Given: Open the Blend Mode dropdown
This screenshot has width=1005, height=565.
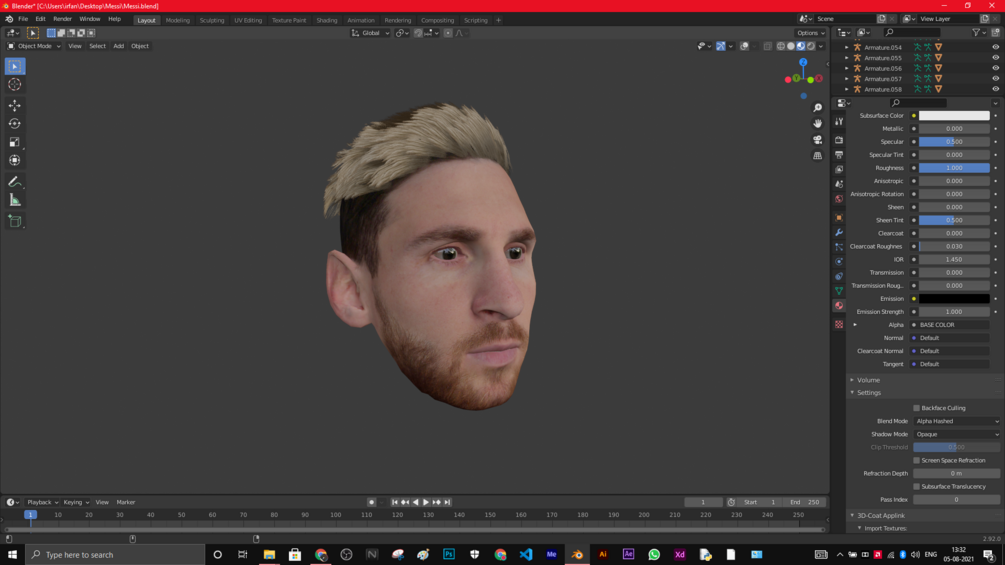Looking at the screenshot, I should (957, 422).
